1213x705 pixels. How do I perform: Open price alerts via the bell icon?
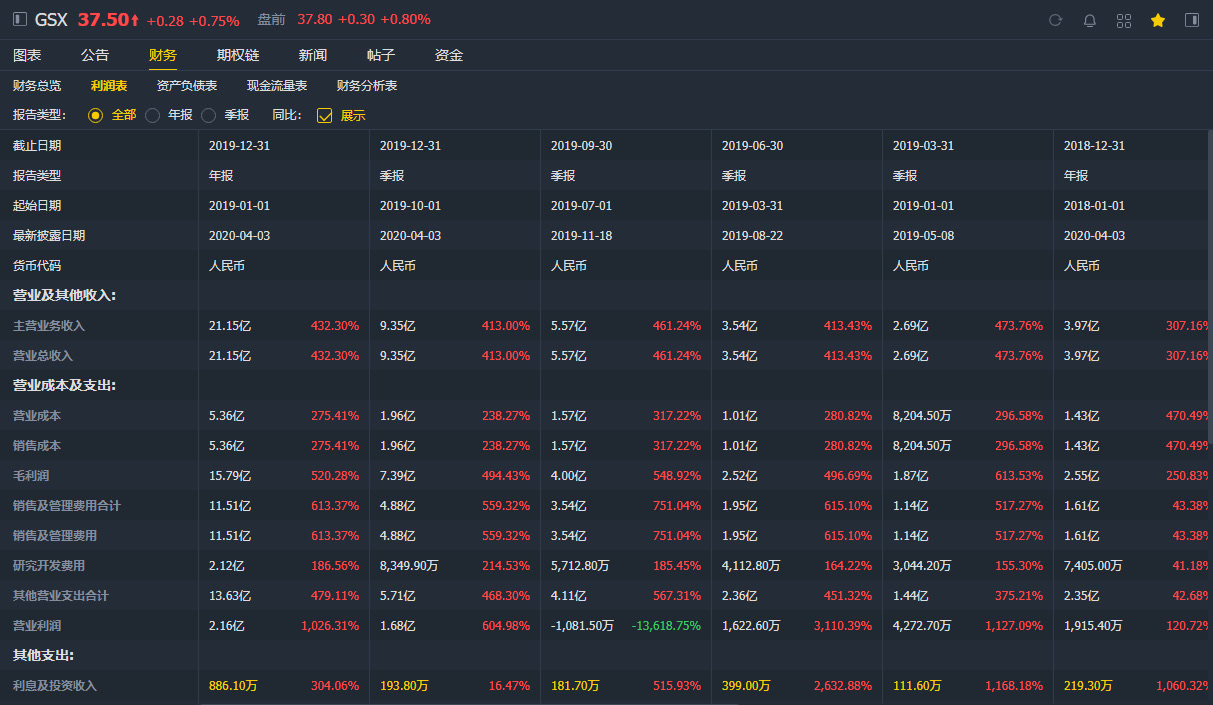click(x=1090, y=20)
